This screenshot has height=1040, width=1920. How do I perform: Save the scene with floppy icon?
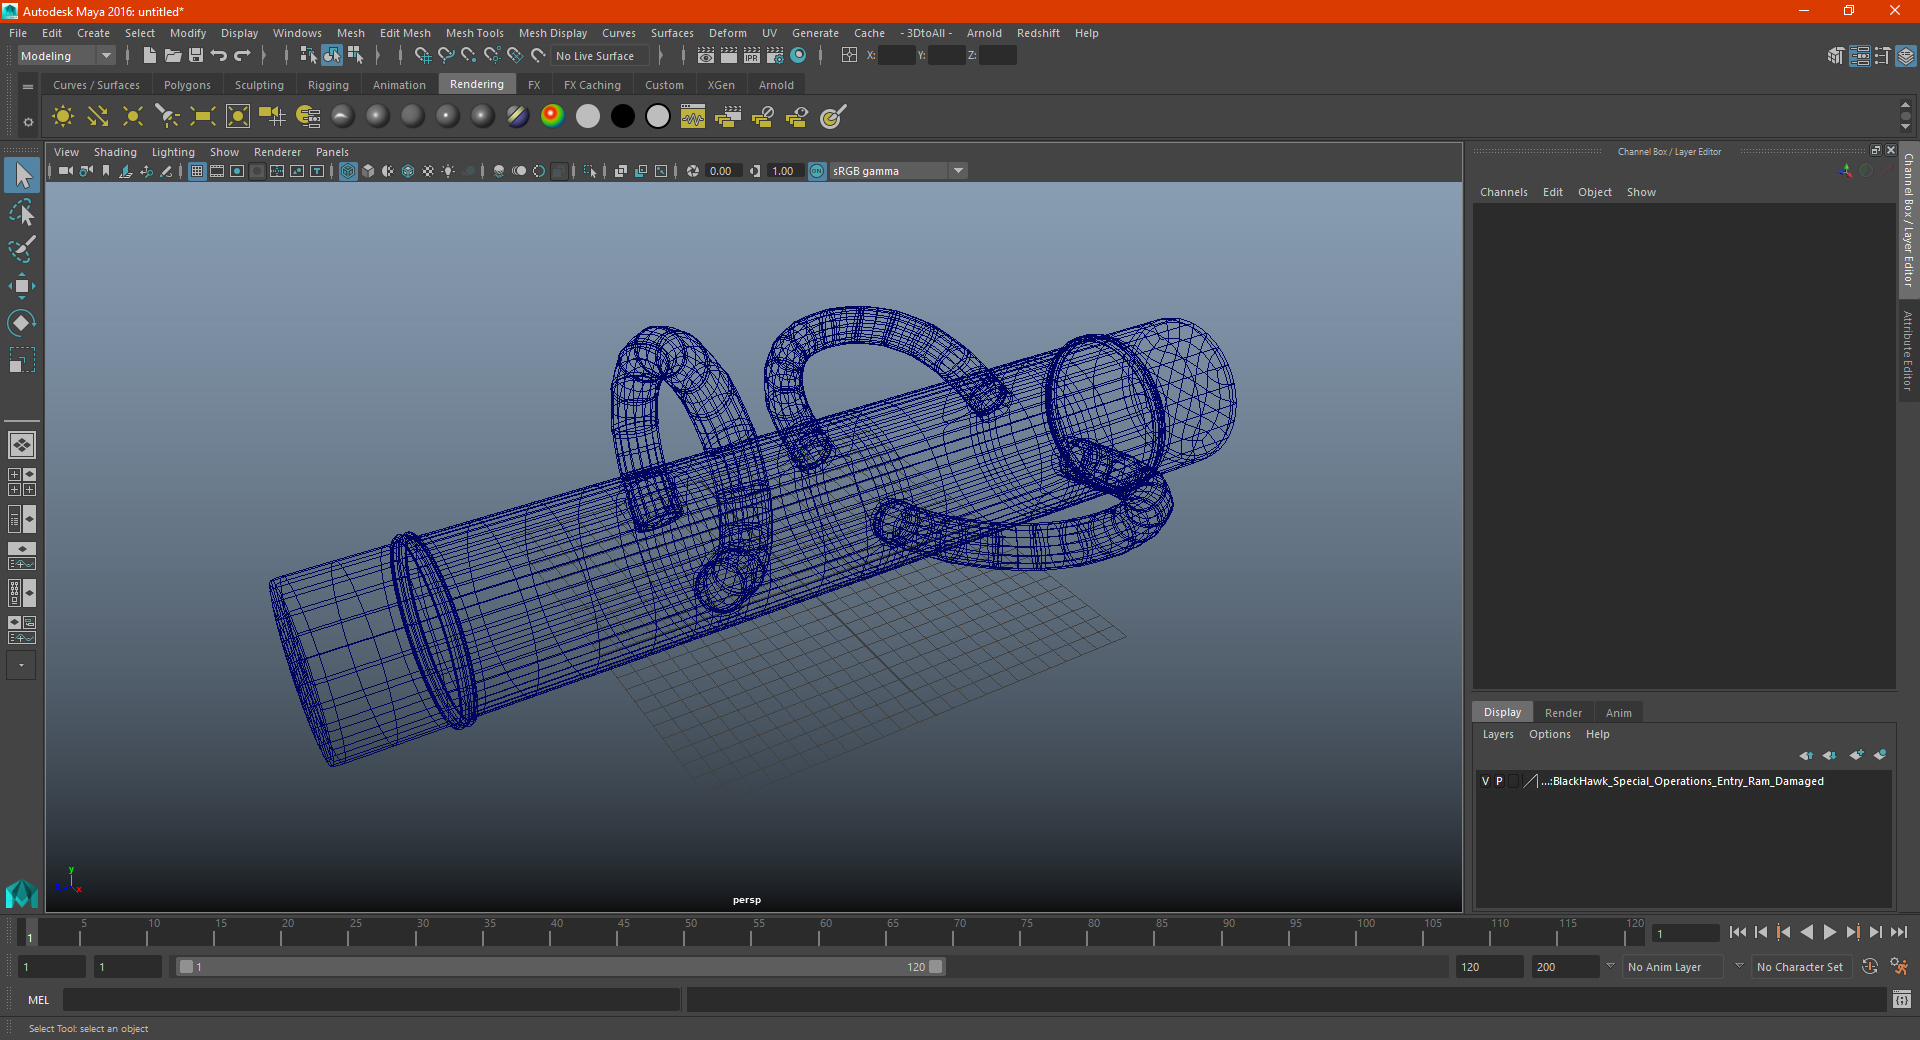(196, 56)
